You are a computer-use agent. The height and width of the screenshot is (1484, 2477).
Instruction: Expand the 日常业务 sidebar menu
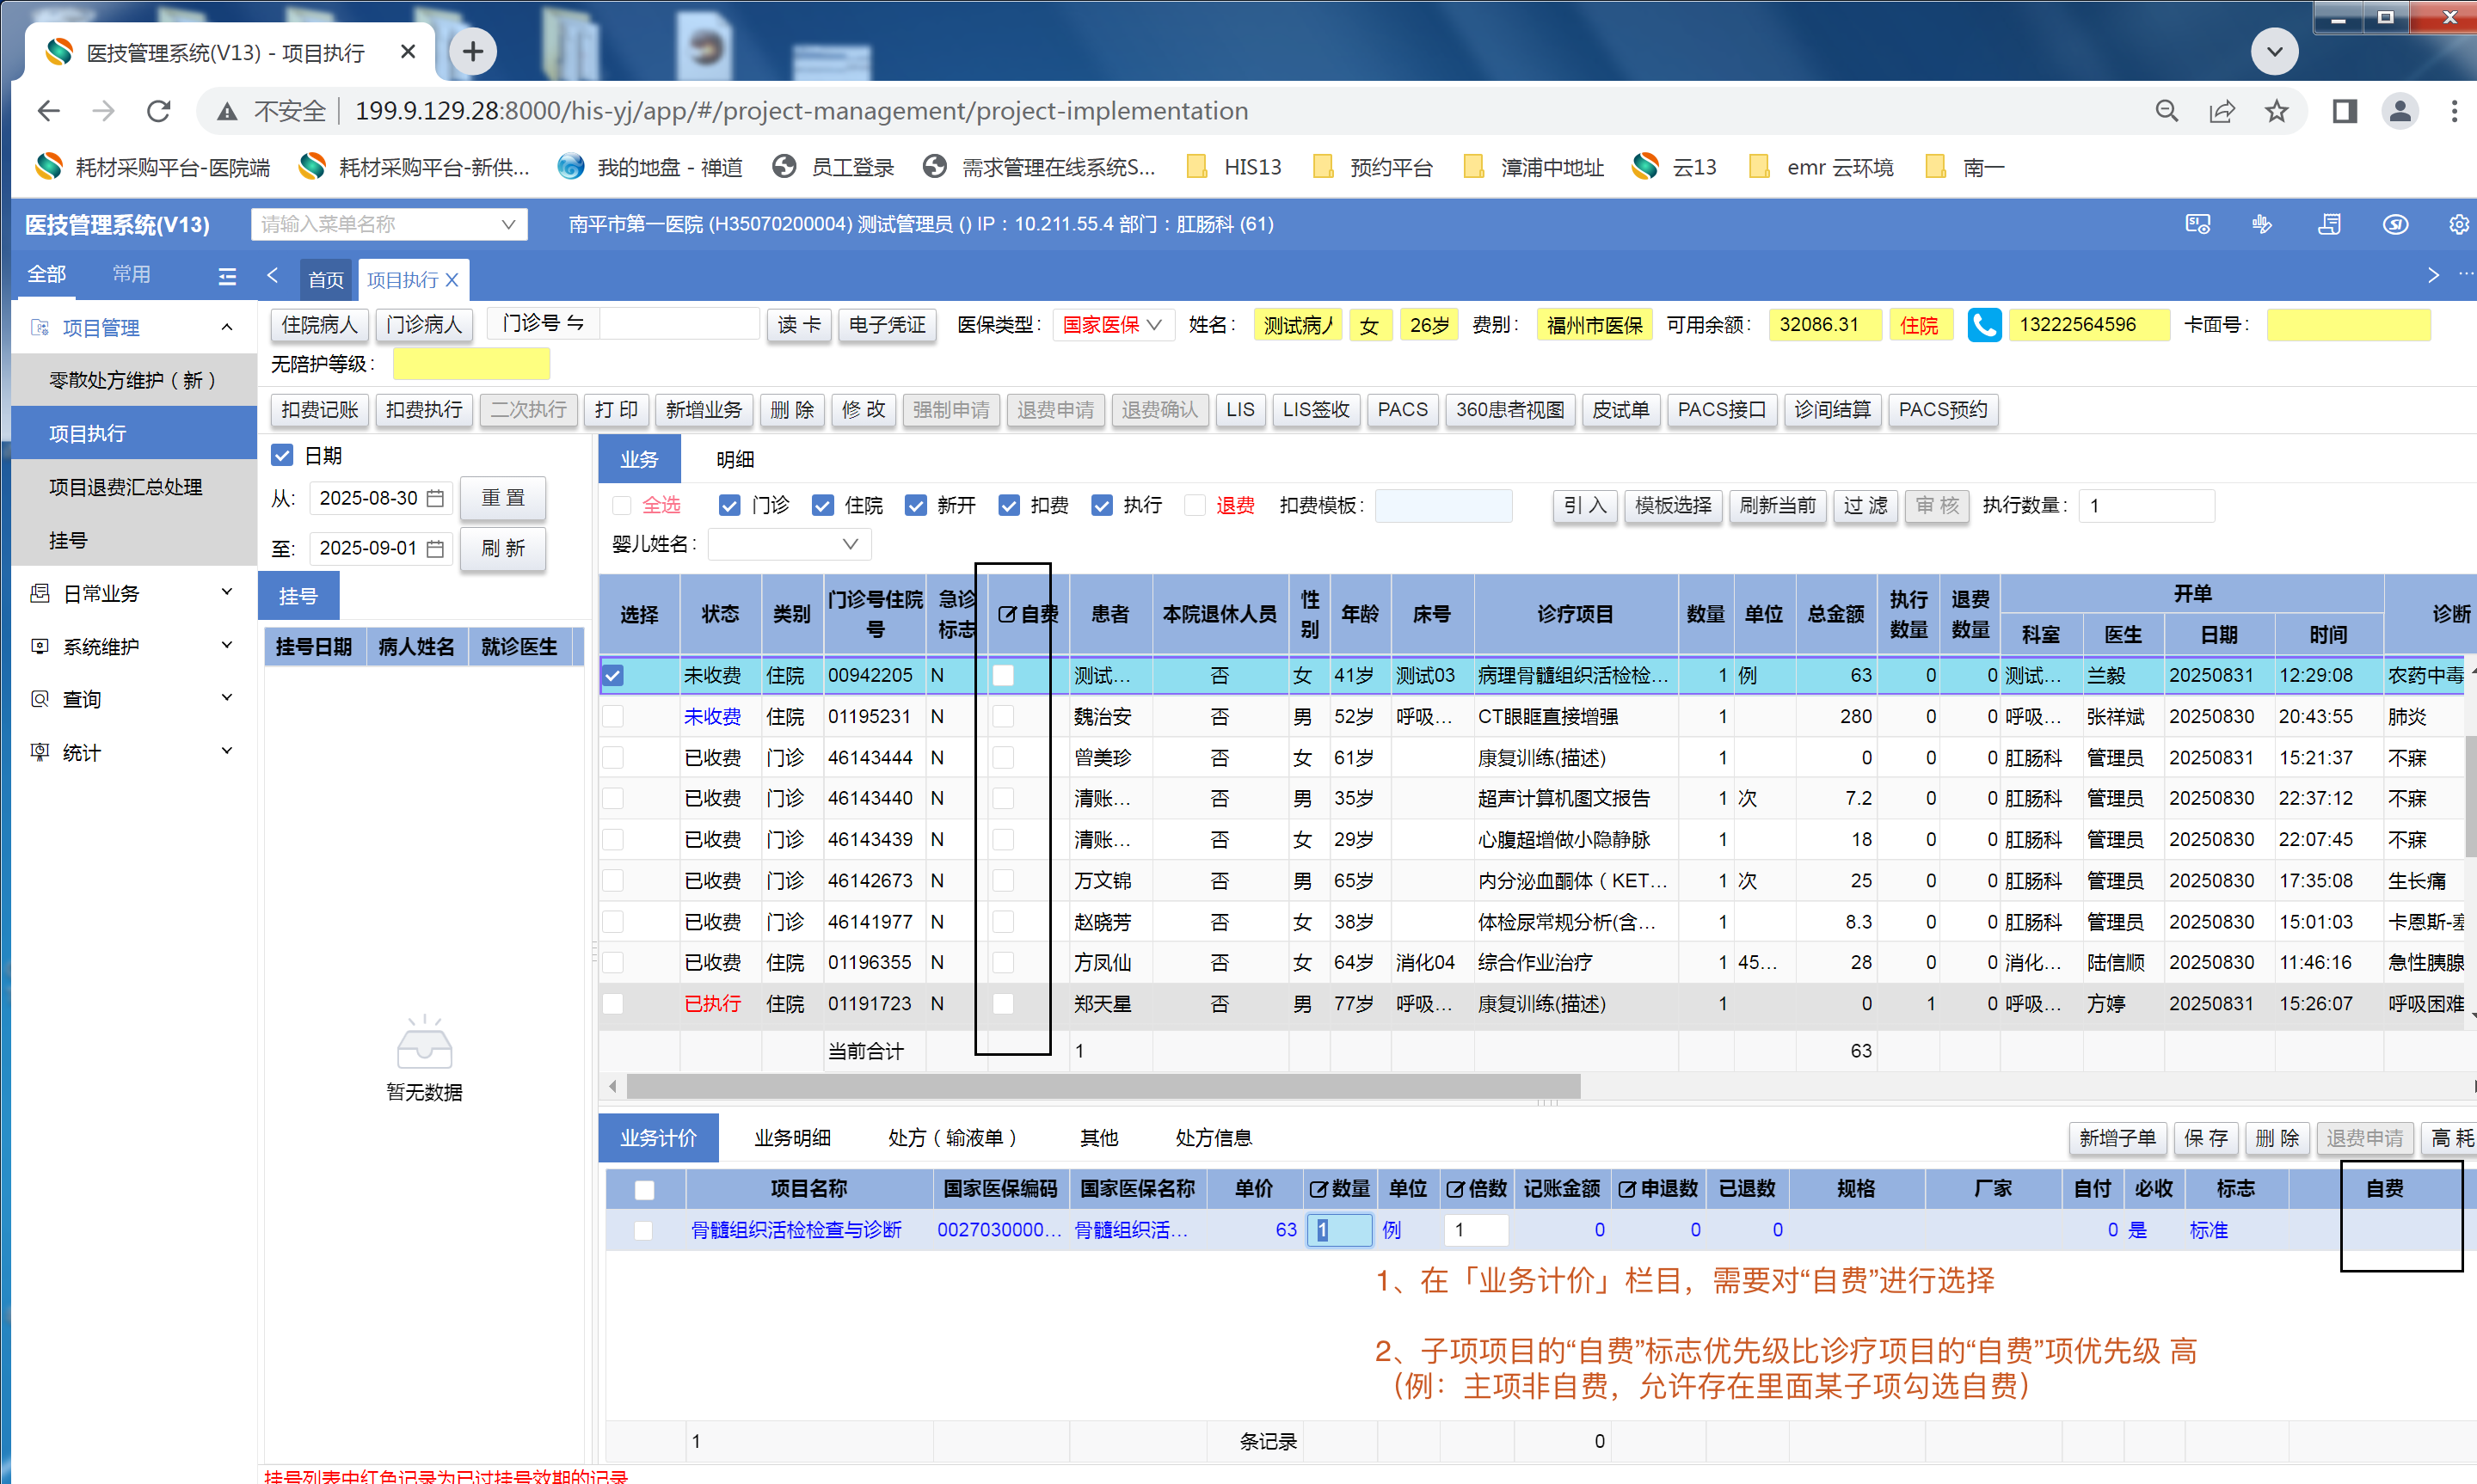[132, 594]
